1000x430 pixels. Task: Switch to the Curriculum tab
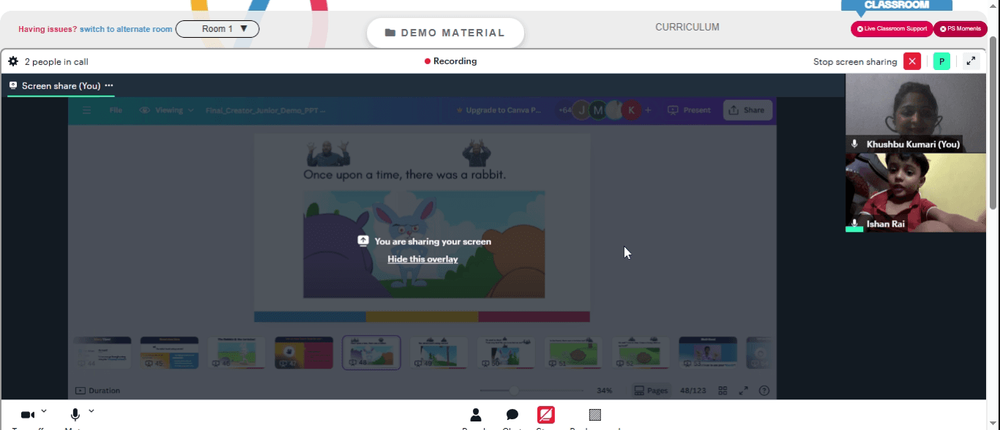(x=687, y=27)
